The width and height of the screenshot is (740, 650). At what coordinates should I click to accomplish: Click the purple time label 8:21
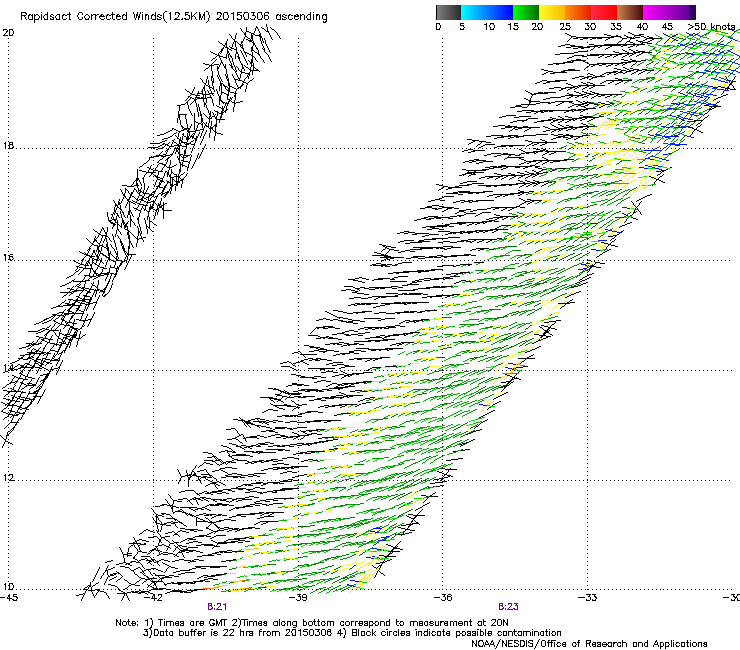(217, 607)
